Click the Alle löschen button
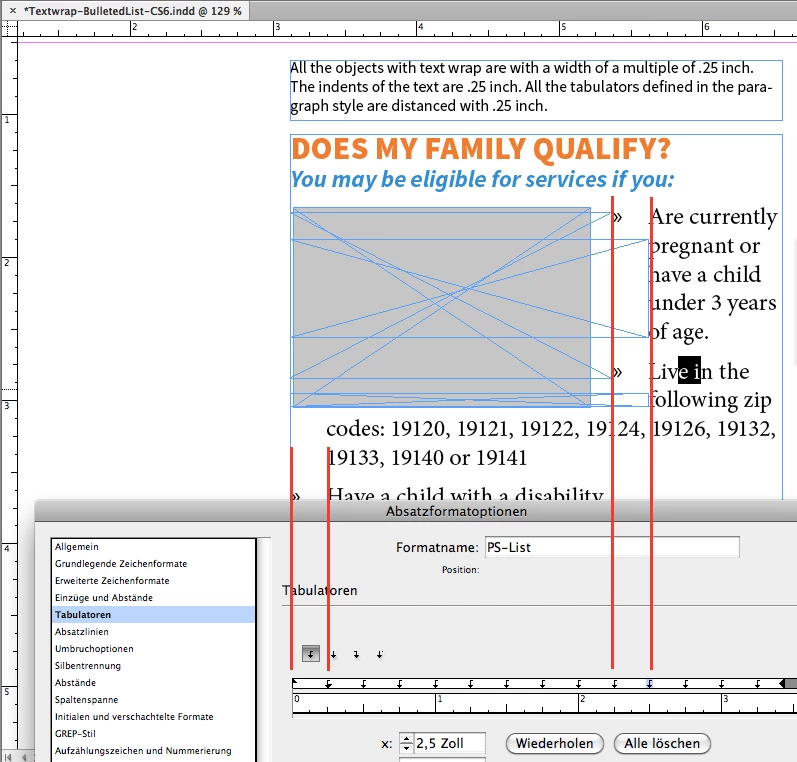 pyautogui.click(x=662, y=743)
